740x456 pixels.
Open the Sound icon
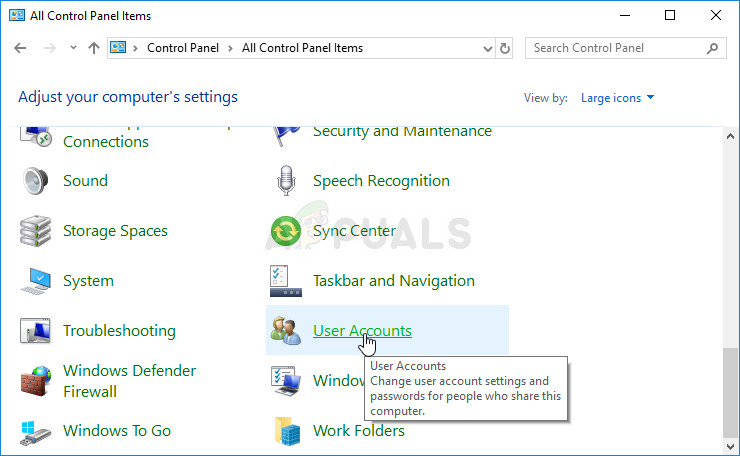[35, 181]
